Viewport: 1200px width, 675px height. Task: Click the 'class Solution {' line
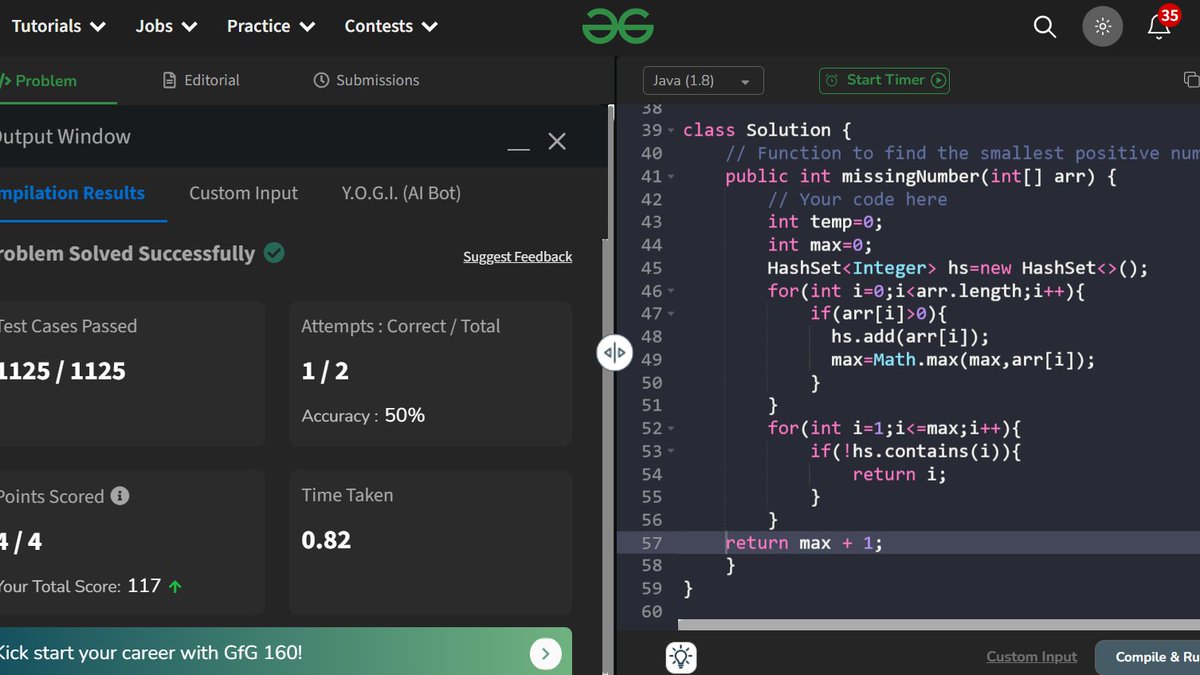767,130
